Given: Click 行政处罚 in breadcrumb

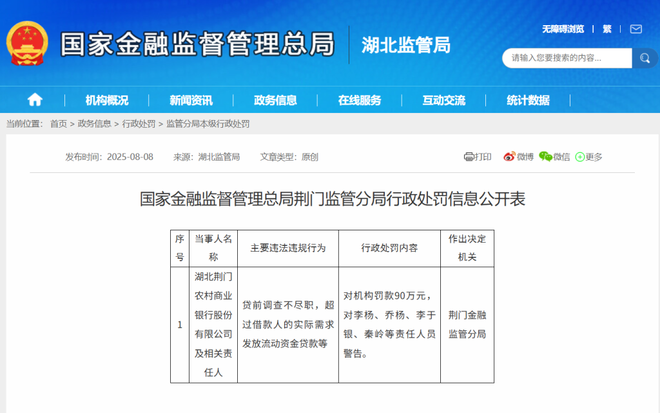Looking at the screenshot, I should point(138,124).
